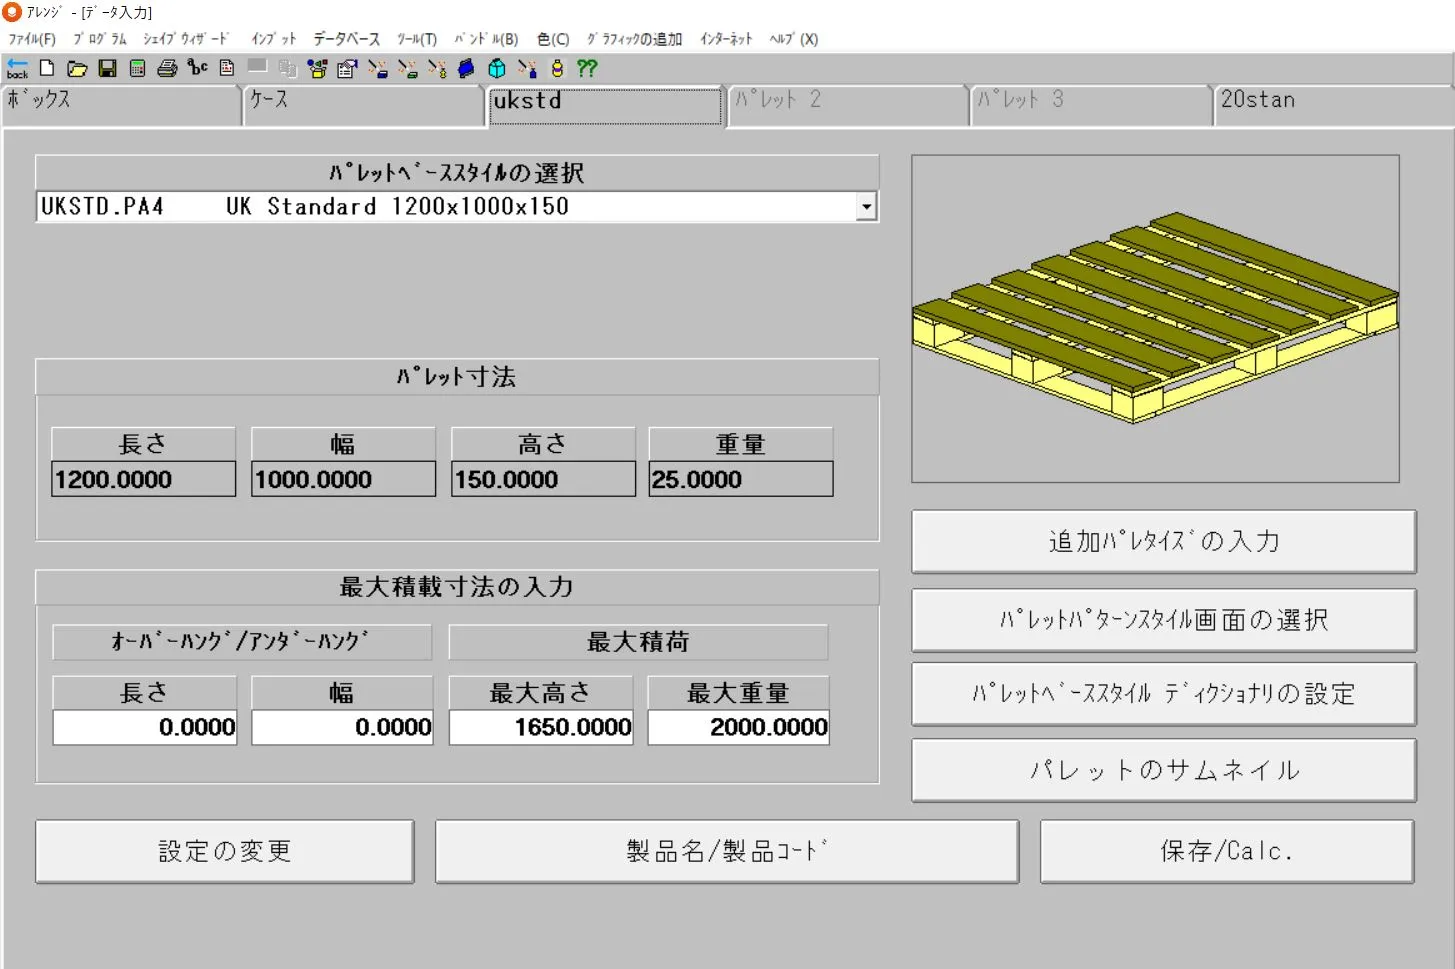
Task: Click the save diskette icon
Action: point(107,68)
